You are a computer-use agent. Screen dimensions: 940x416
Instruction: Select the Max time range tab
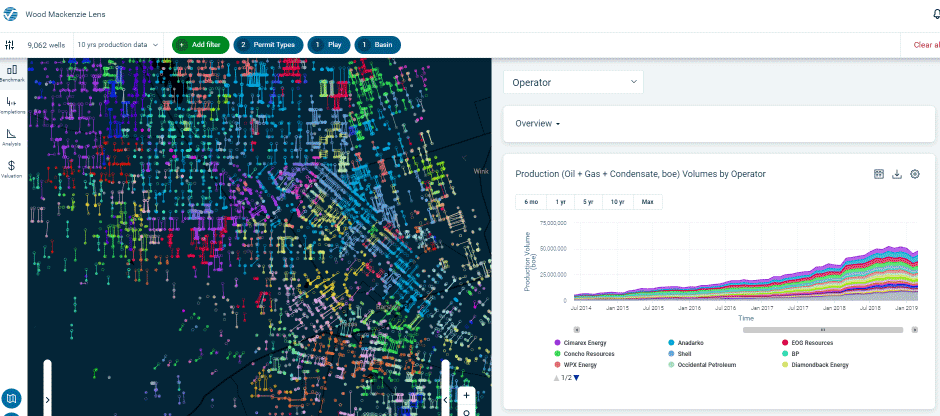(647, 202)
